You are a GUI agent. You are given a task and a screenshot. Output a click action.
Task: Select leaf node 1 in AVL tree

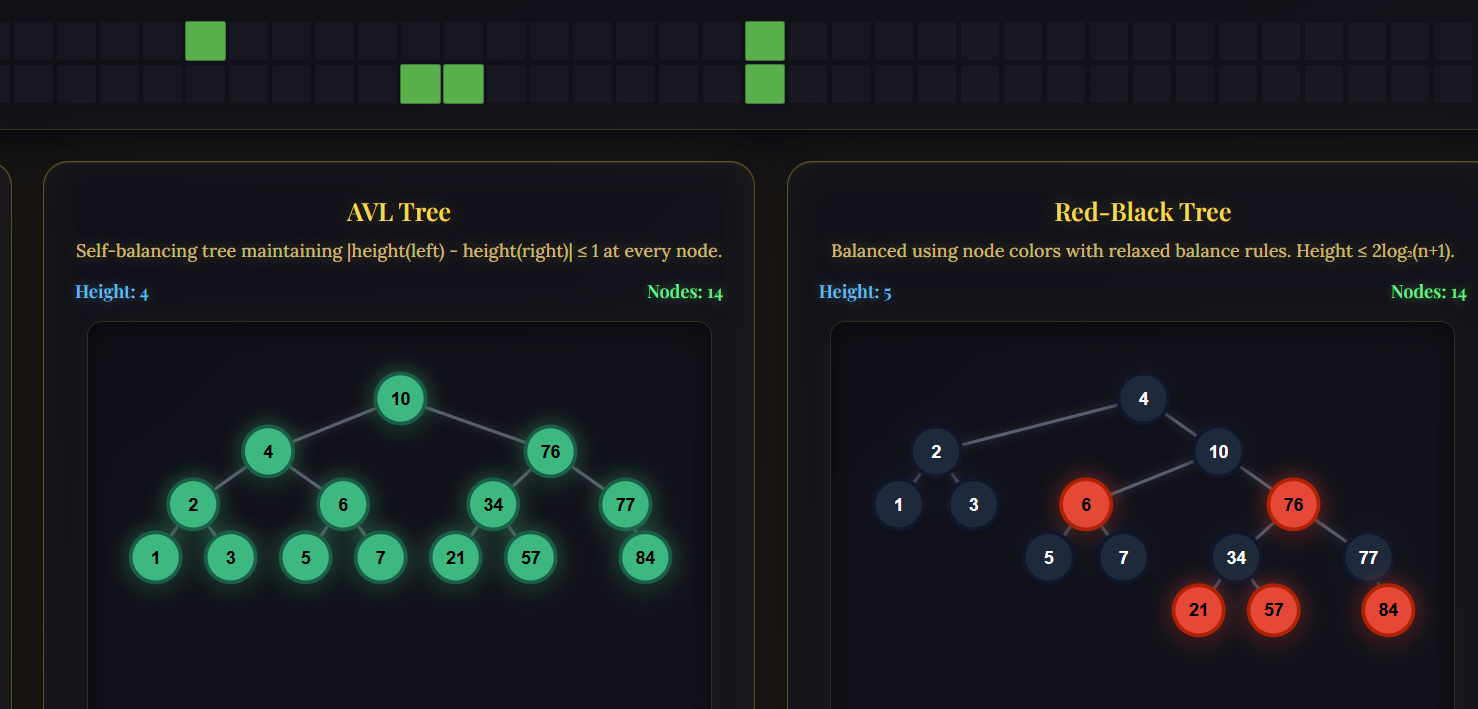(x=156, y=557)
